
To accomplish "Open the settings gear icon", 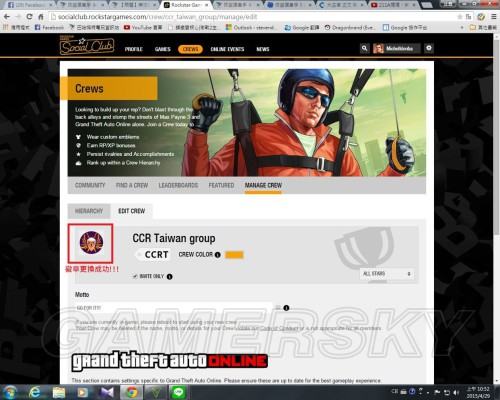I will (429, 48).
